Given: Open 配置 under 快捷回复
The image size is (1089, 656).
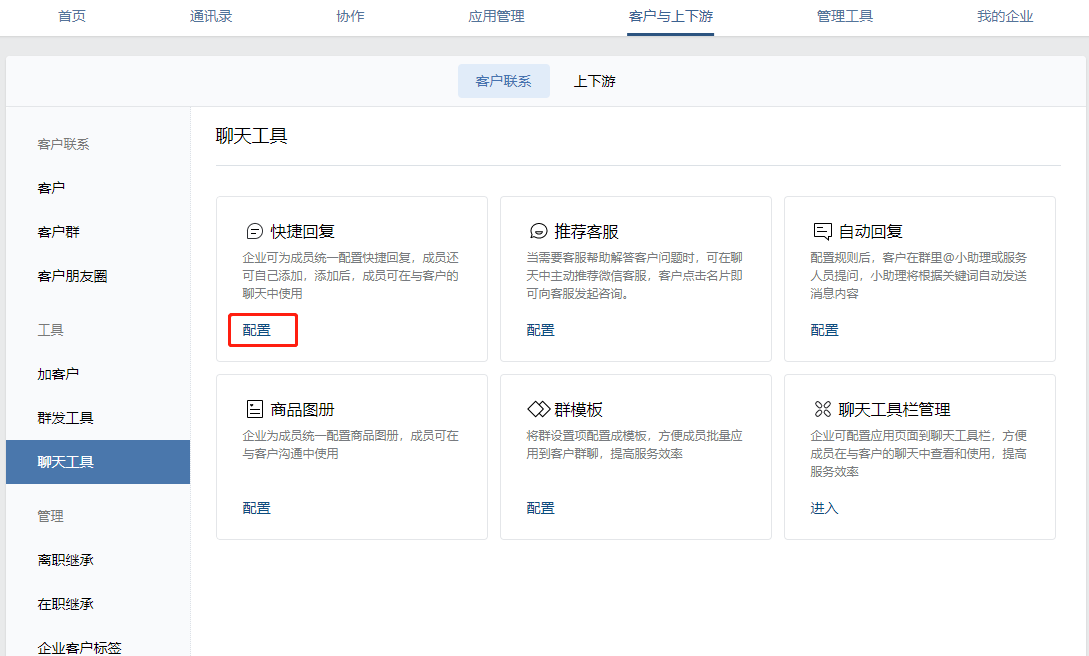Looking at the screenshot, I should (257, 329).
